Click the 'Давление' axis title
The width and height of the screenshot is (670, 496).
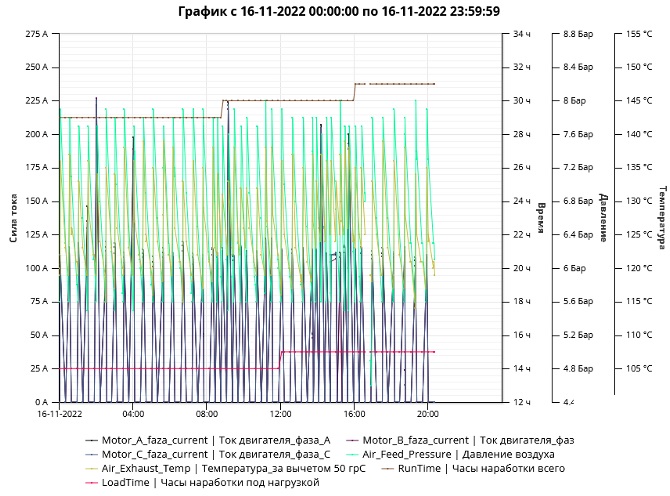coord(603,218)
